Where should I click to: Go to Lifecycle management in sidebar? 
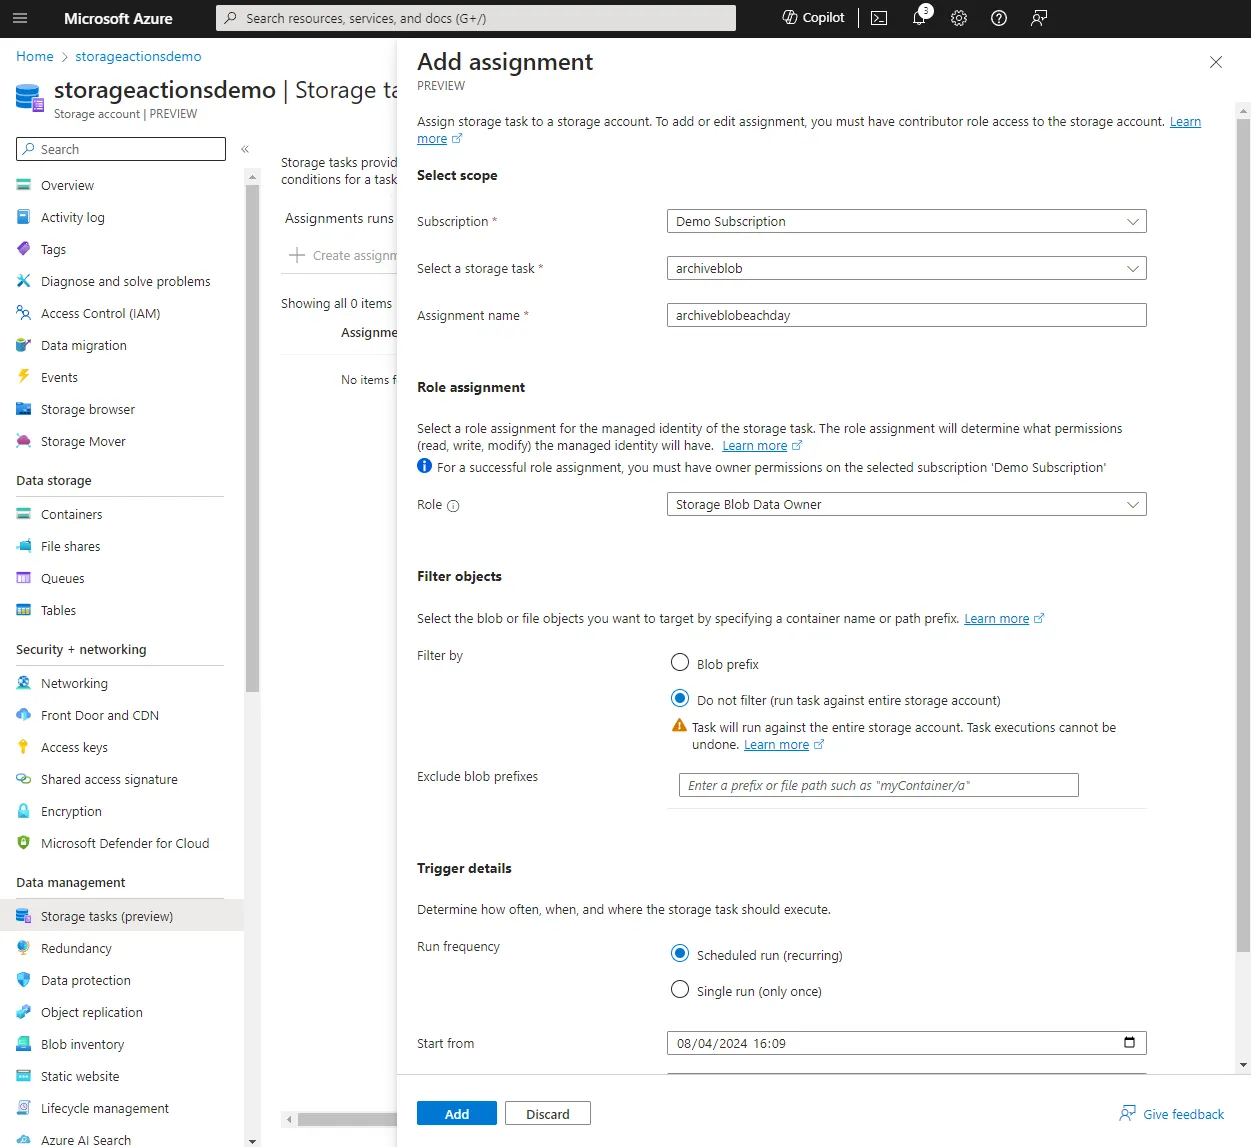click(x=104, y=1108)
